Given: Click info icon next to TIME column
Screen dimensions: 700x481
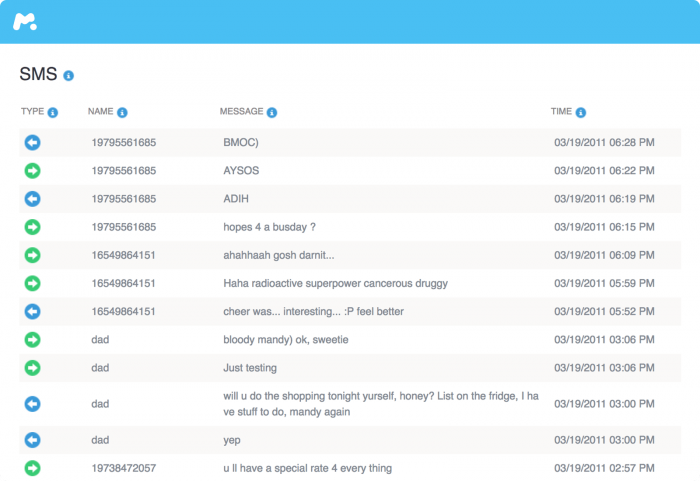Looking at the screenshot, I should click(x=581, y=113).
